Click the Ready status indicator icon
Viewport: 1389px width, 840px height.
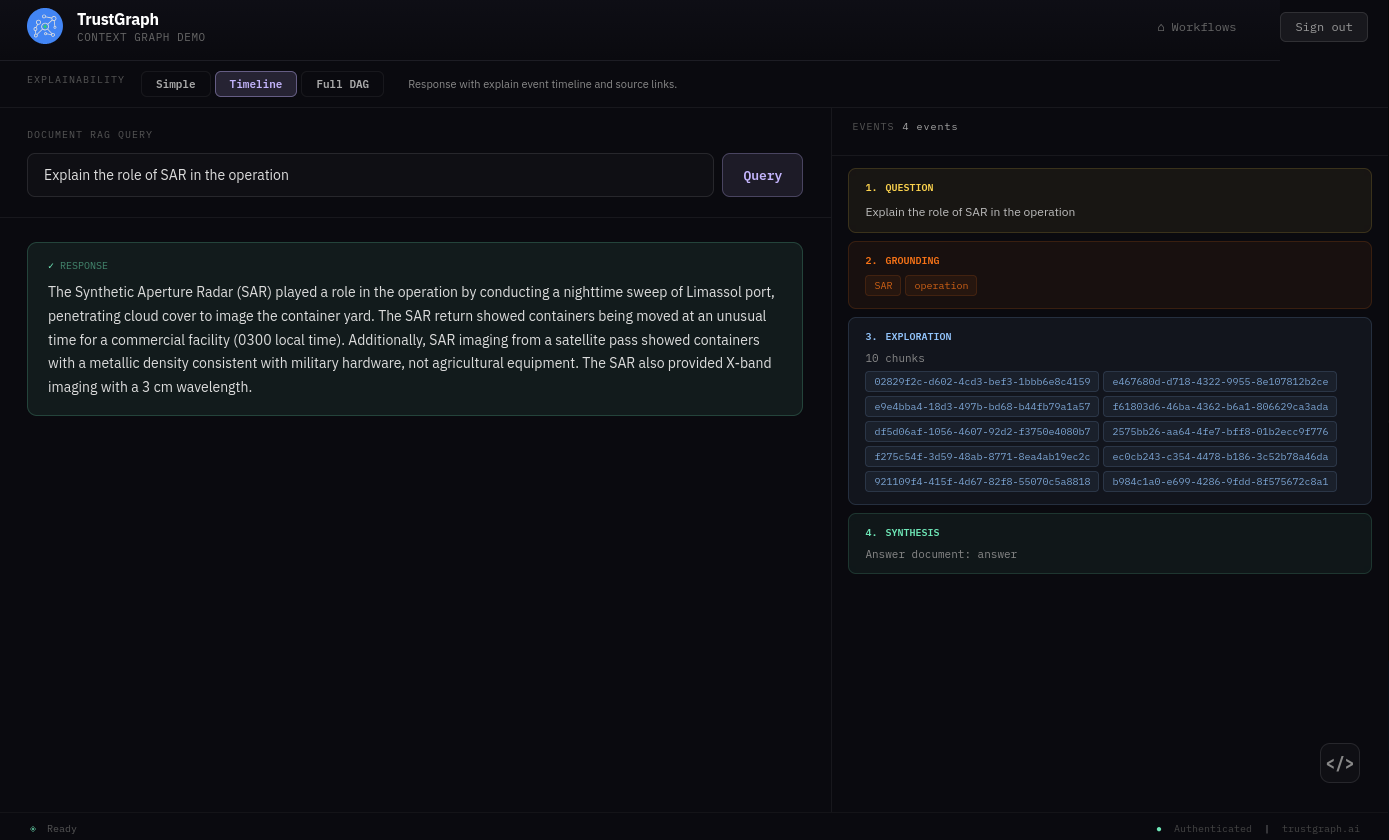click(33, 828)
